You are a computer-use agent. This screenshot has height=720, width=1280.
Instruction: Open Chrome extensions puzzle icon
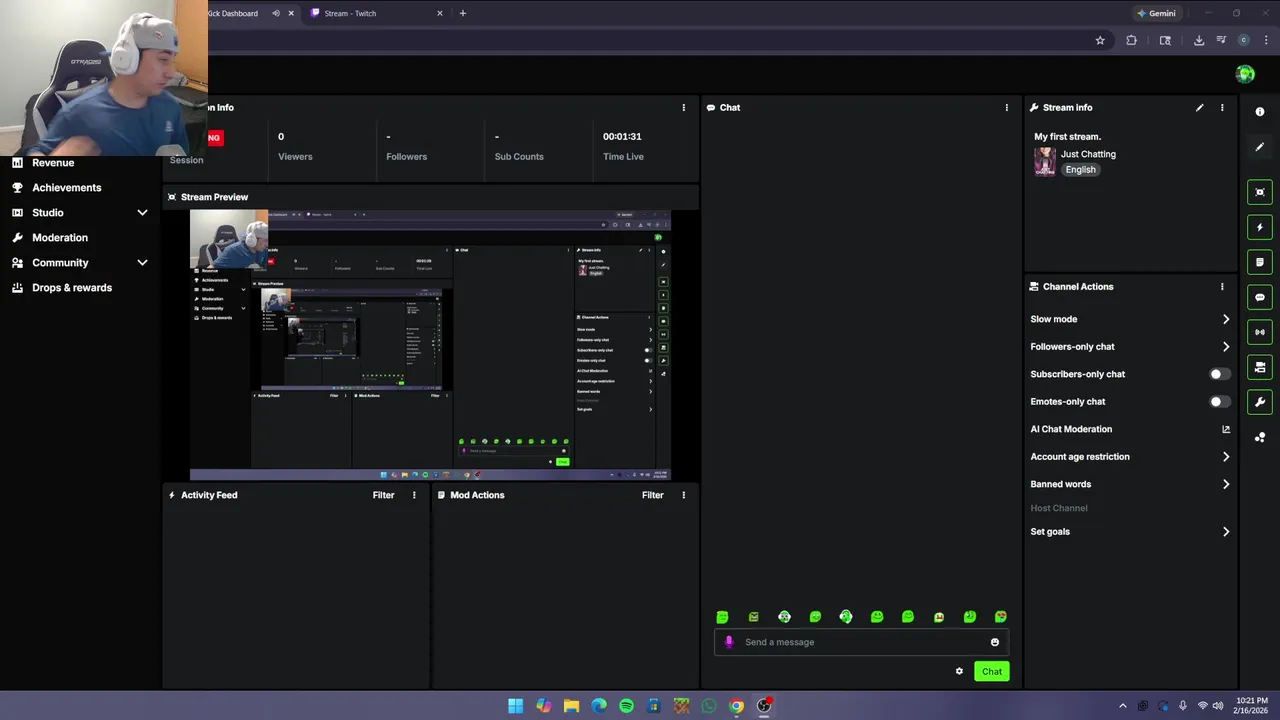(x=1131, y=40)
